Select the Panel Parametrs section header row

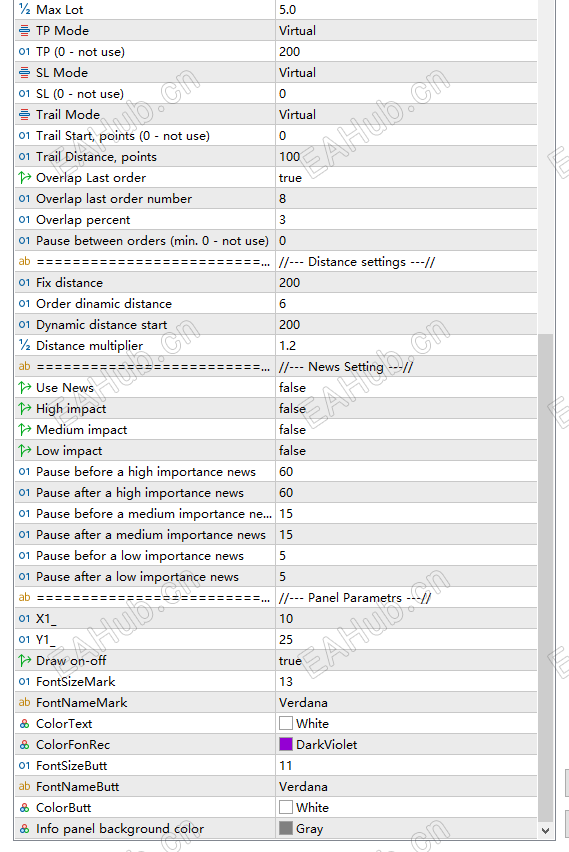click(x=276, y=598)
